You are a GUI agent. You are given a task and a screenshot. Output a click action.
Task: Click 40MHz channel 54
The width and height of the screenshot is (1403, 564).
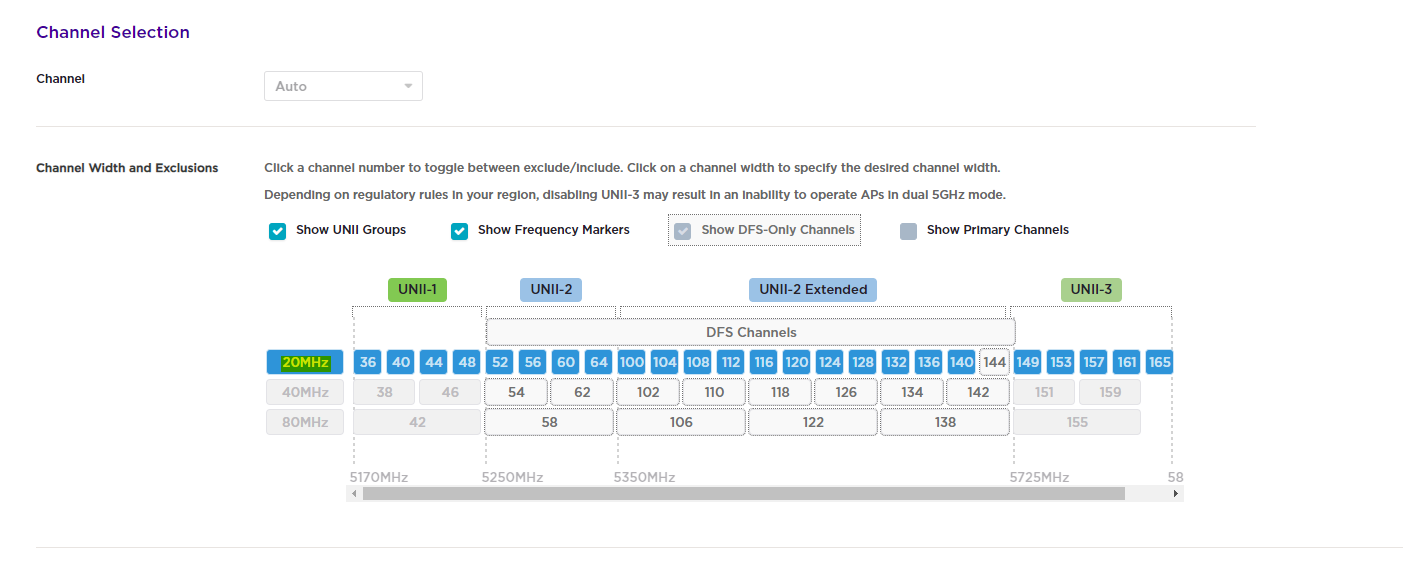[516, 392]
